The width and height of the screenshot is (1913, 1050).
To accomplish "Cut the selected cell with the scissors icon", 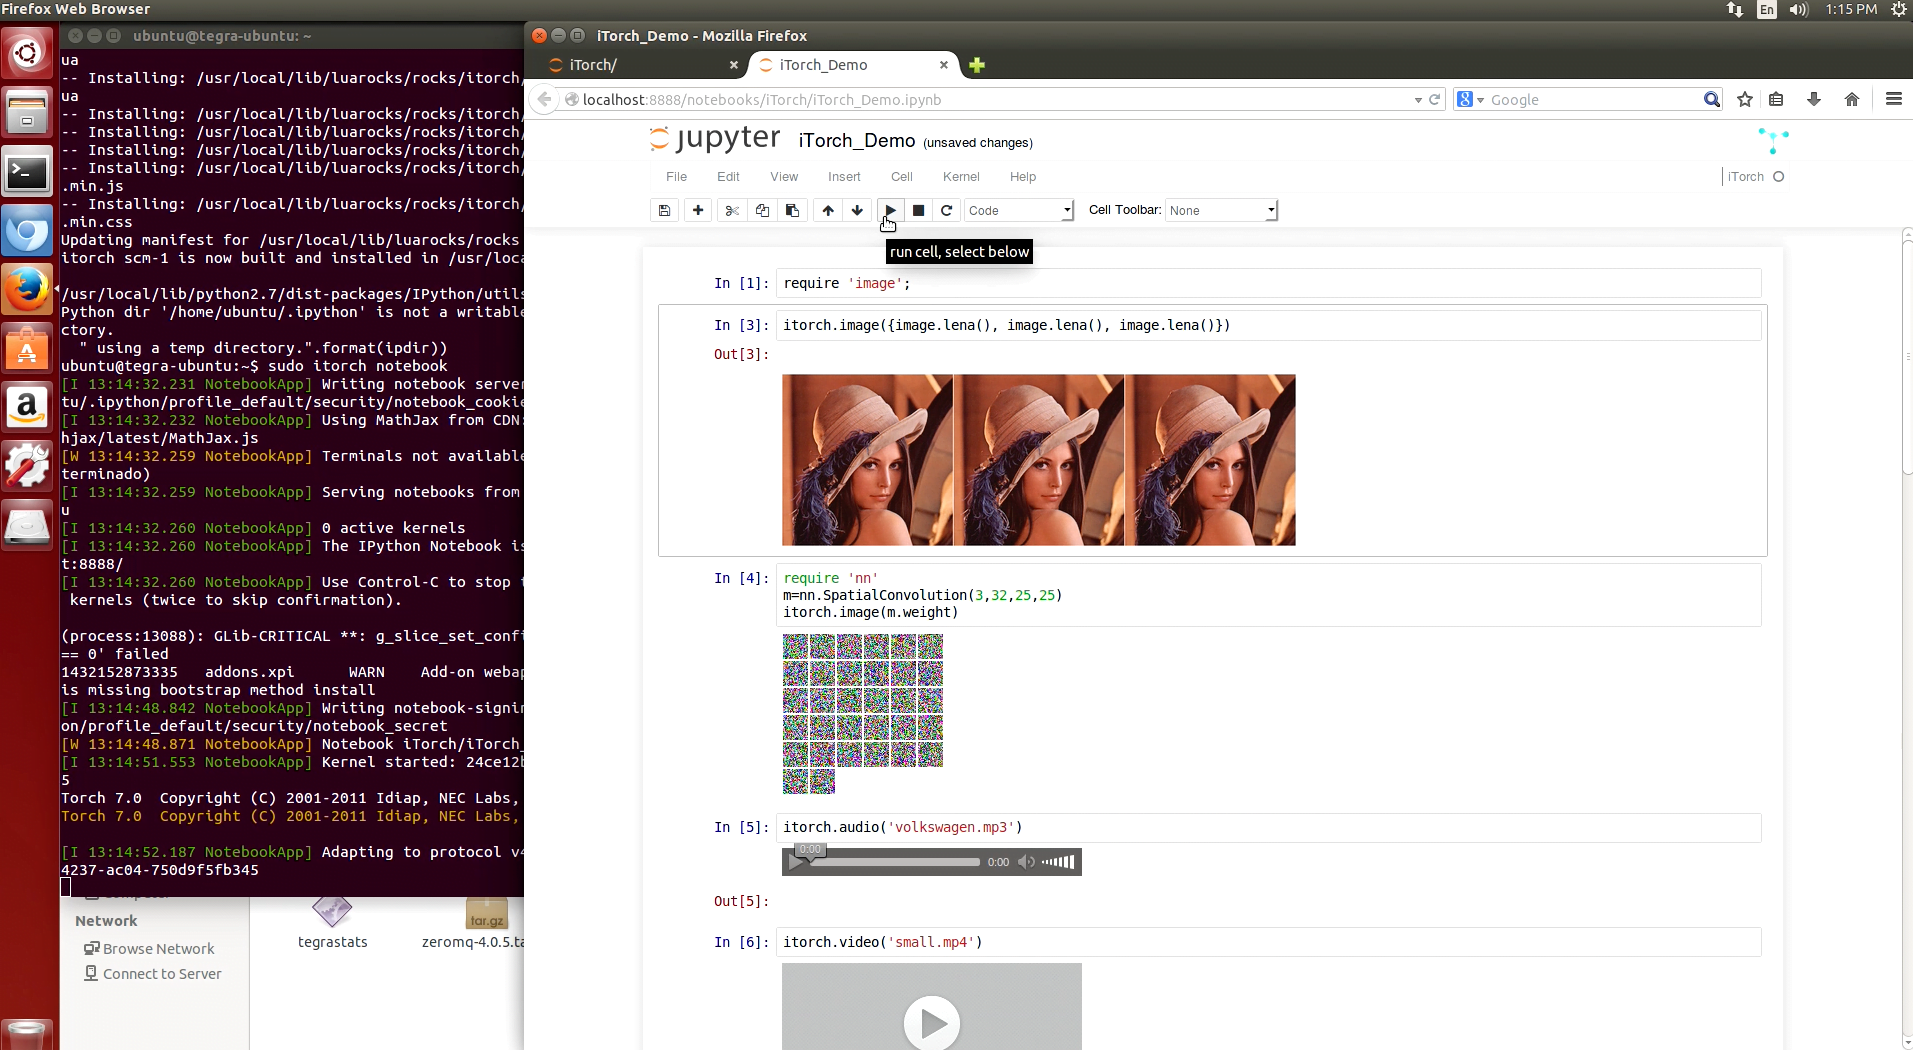I will pos(732,210).
